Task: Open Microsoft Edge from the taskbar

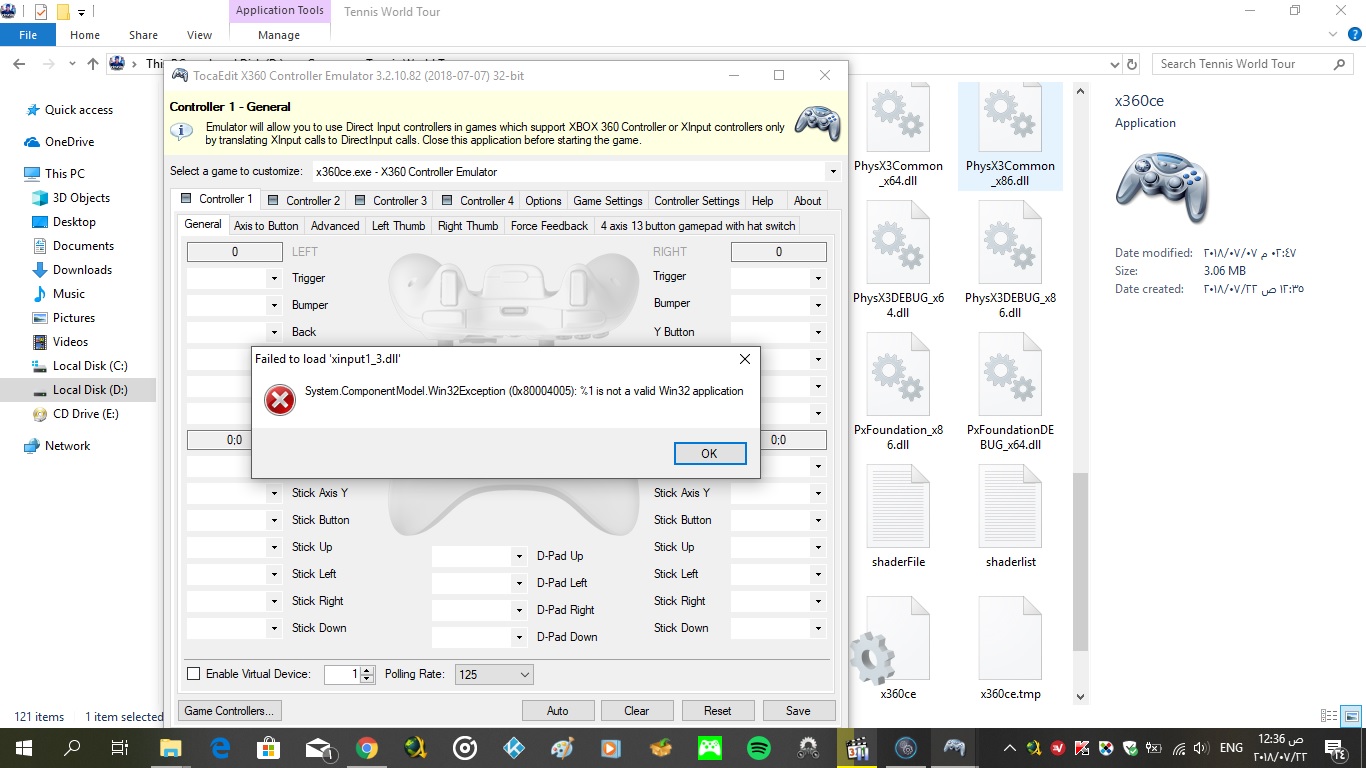Action: pos(219,747)
